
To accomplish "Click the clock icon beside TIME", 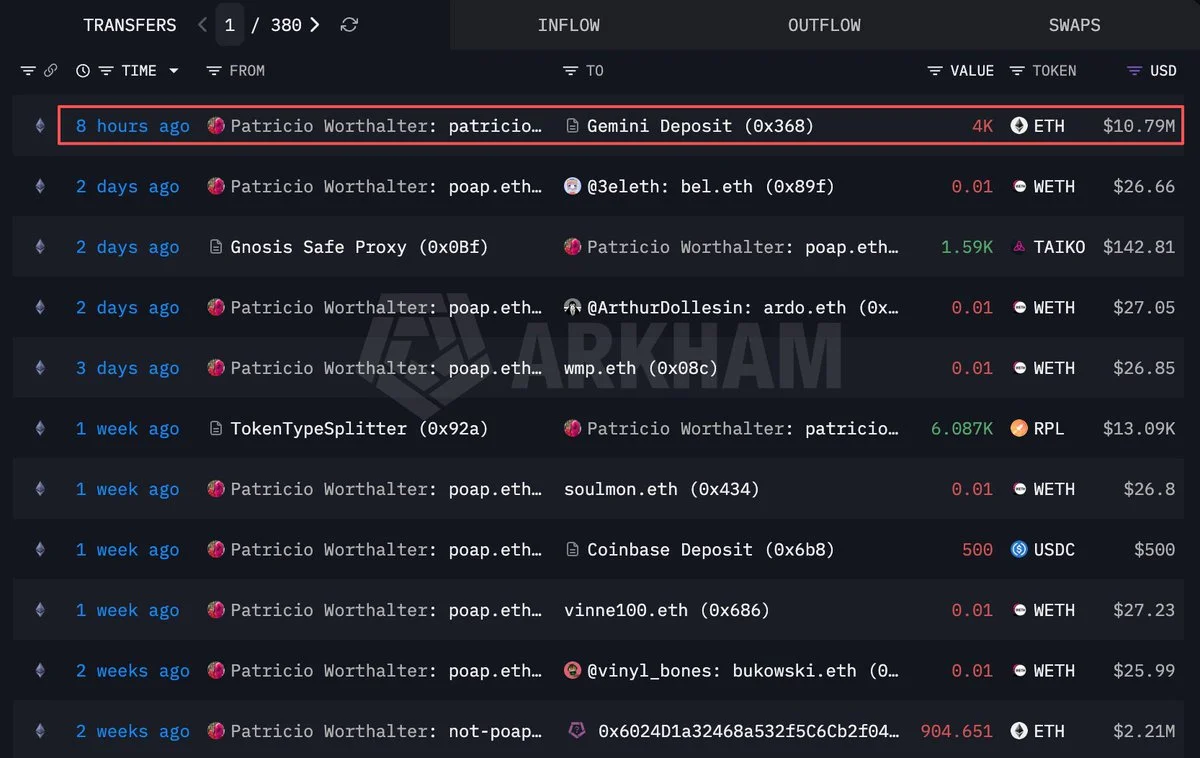I will coord(83,71).
